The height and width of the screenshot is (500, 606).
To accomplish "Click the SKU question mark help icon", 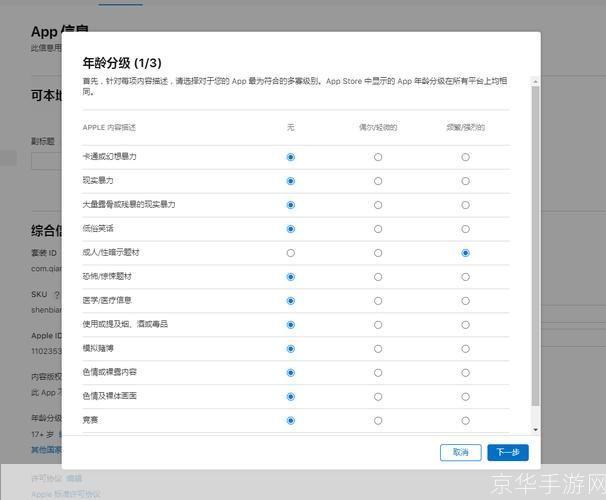I will point(57,296).
